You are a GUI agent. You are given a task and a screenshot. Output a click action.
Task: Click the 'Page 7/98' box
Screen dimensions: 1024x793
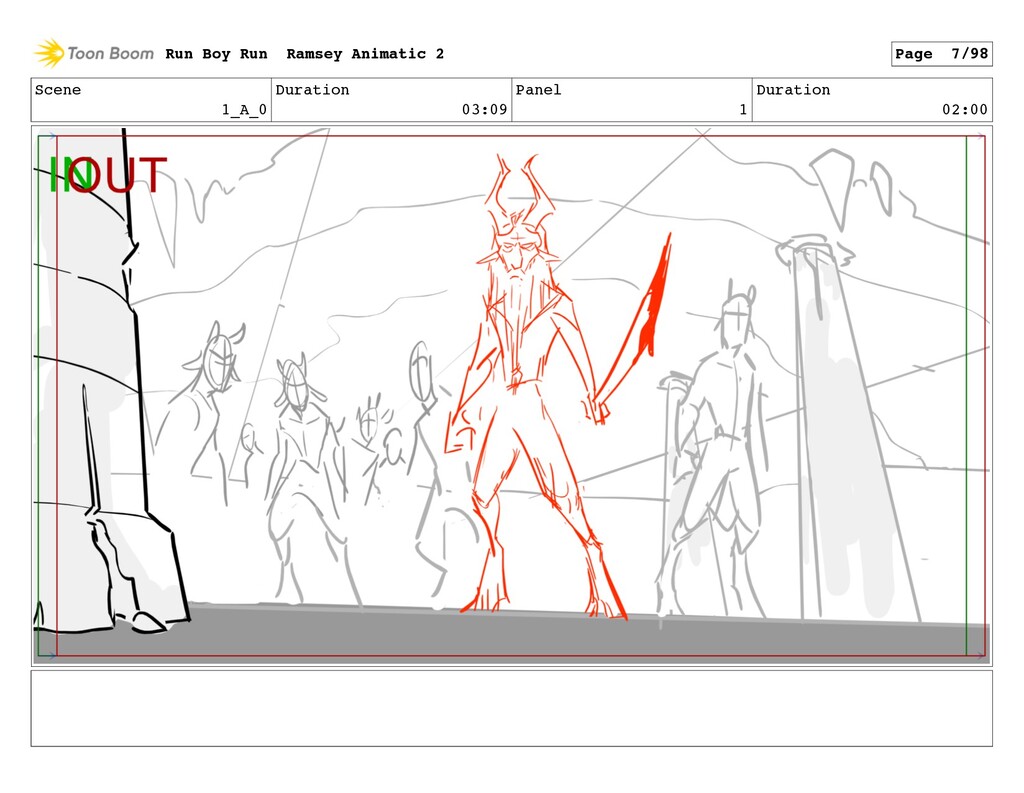pos(941,54)
